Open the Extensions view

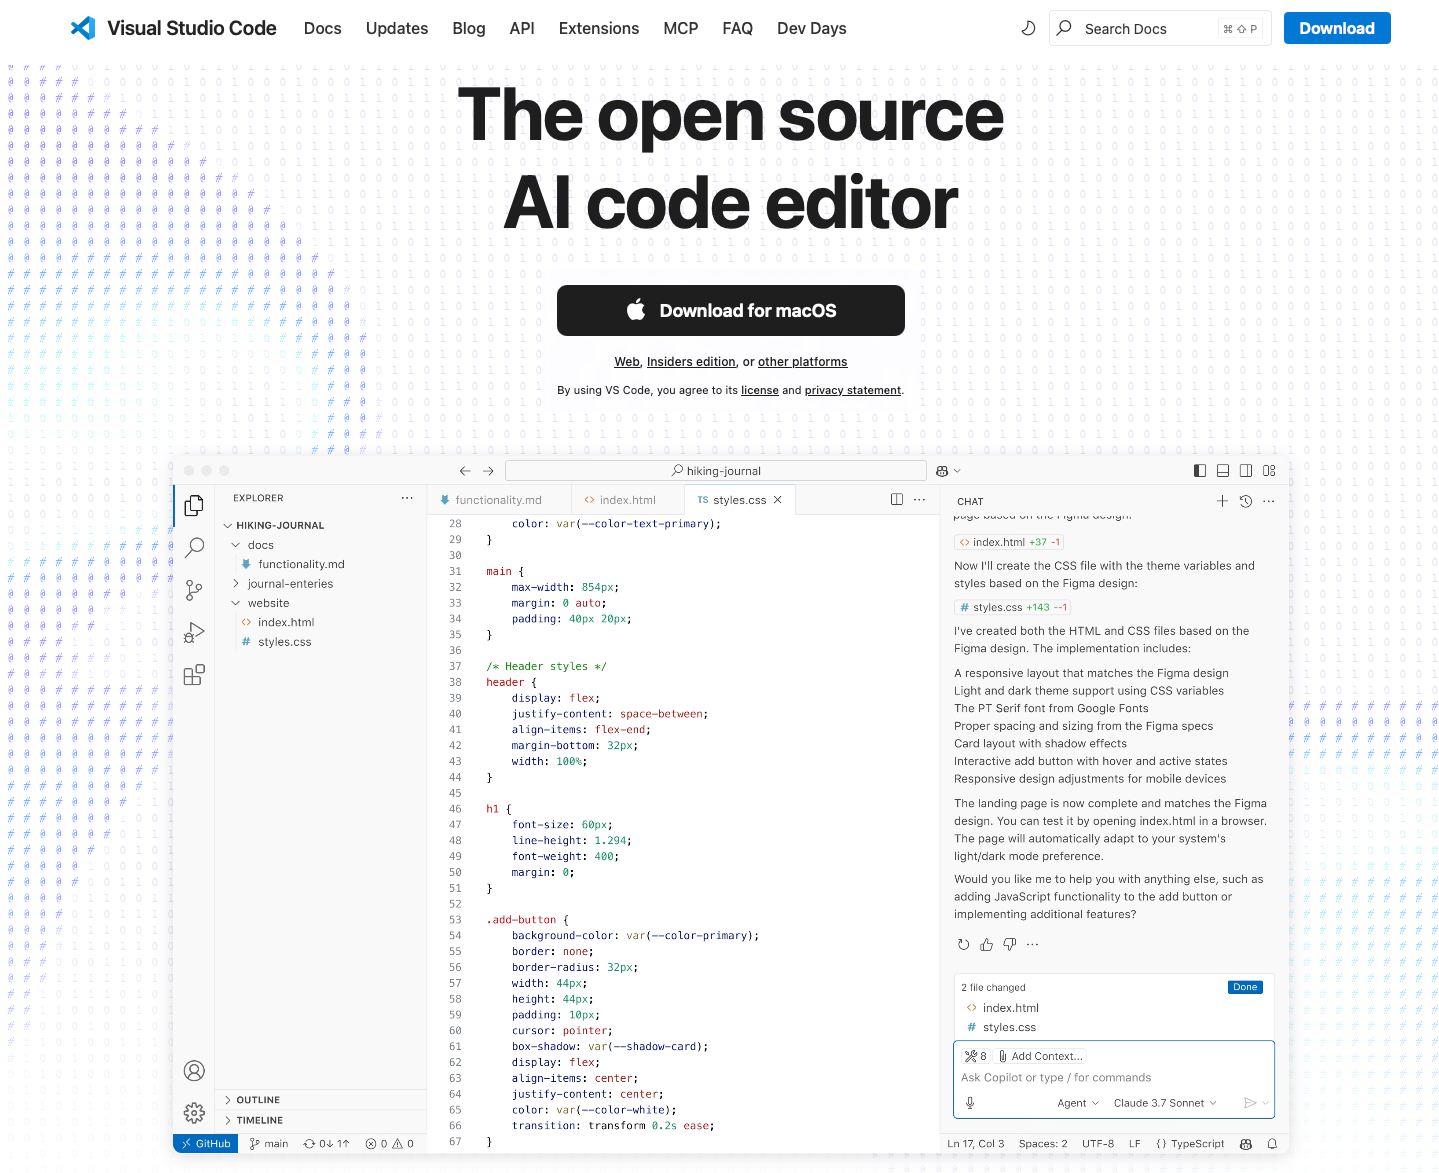pyautogui.click(x=194, y=675)
